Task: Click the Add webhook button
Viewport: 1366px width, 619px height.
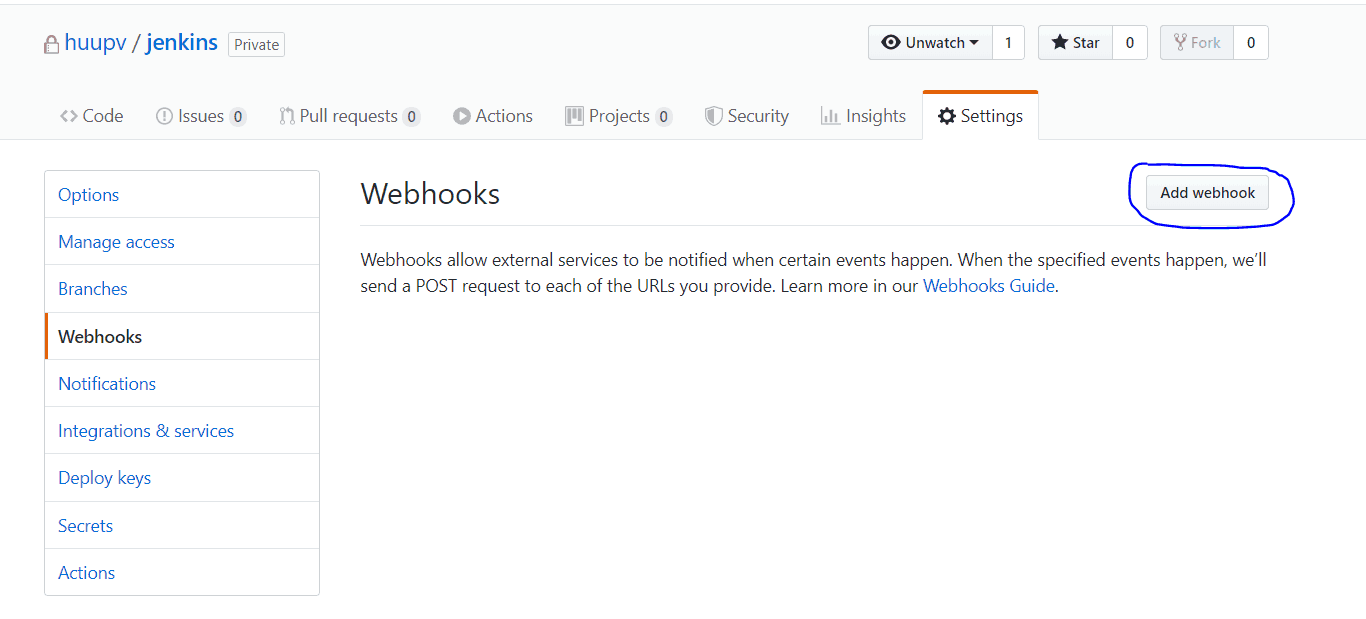Action: click(1206, 192)
